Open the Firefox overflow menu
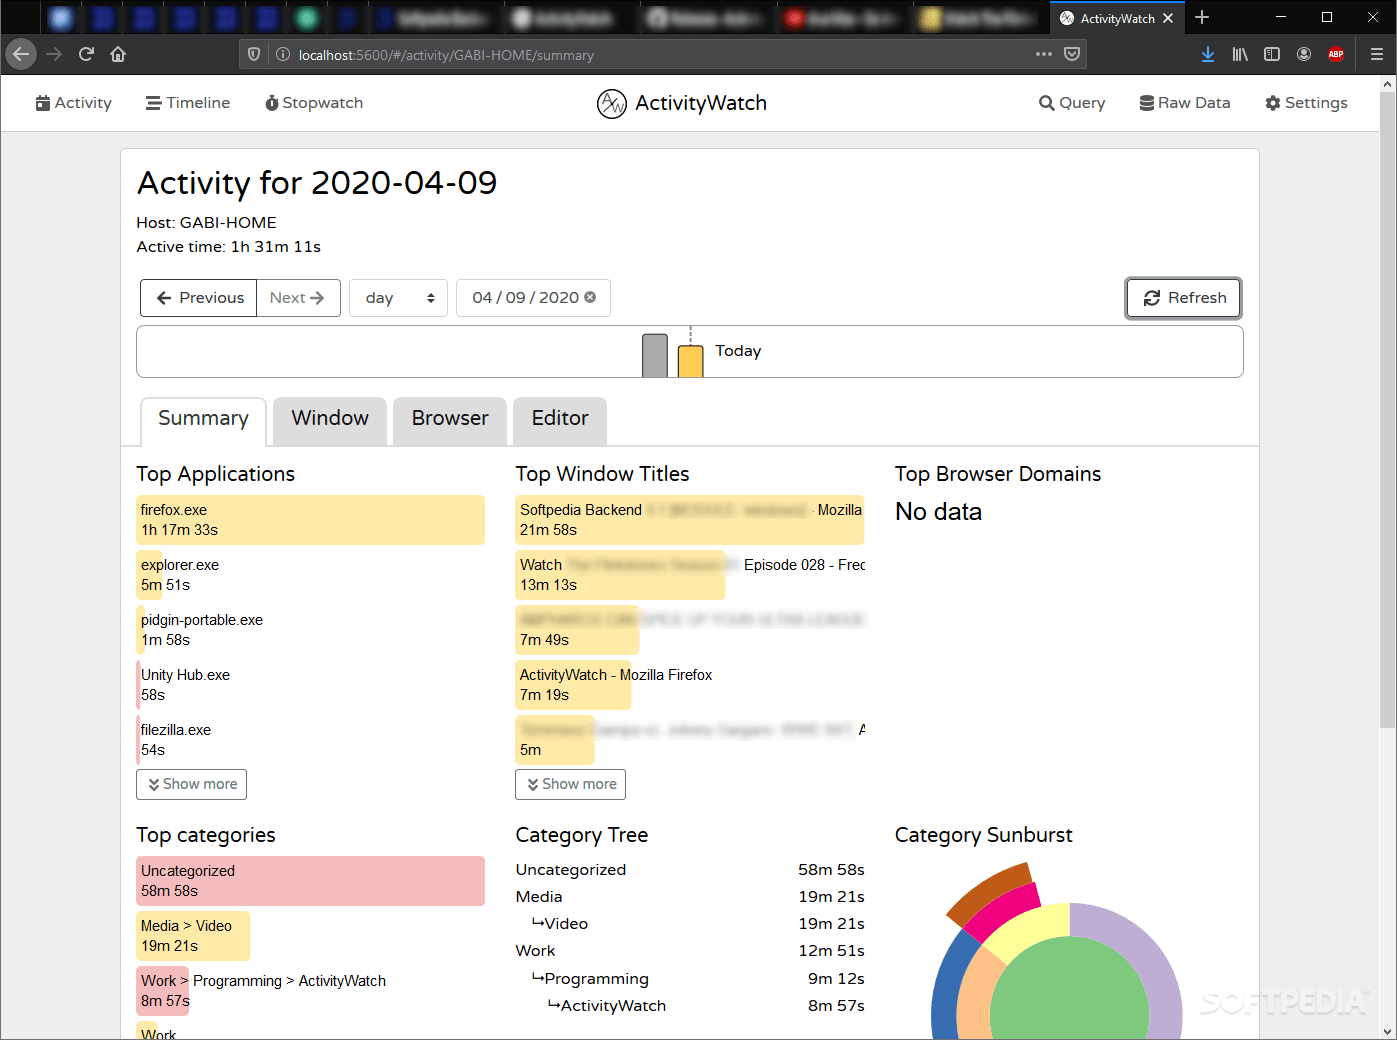 pyautogui.click(x=1043, y=54)
